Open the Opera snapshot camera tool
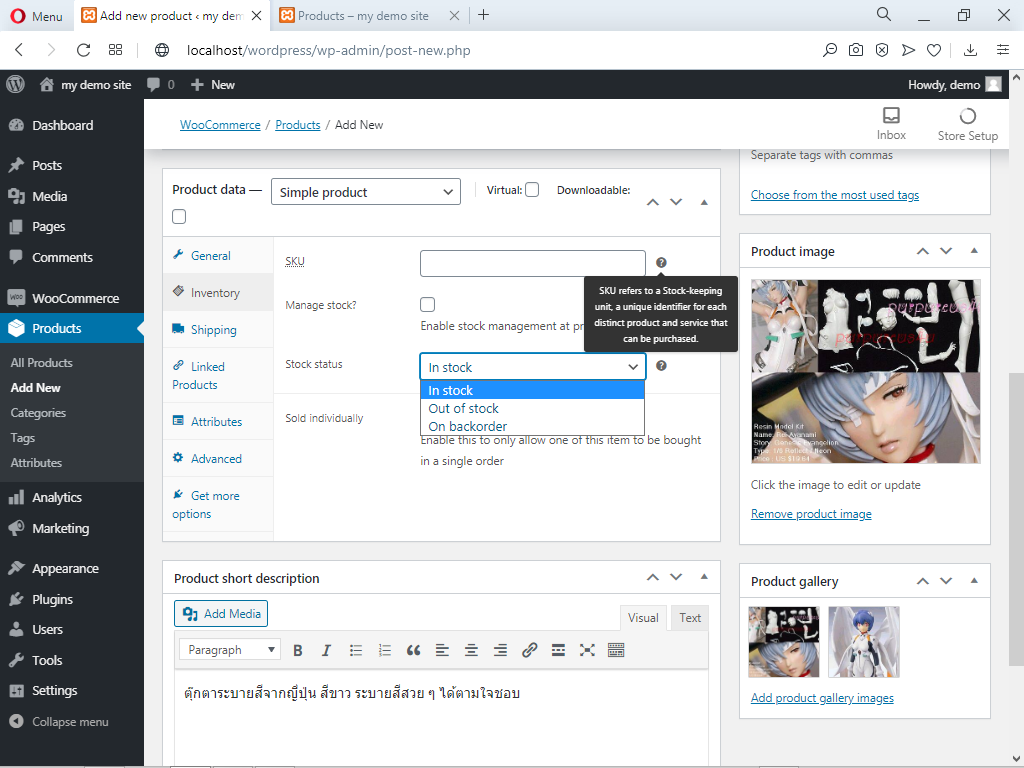The height and width of the screenshot is (768, 1024). click(x=856, y=50)
